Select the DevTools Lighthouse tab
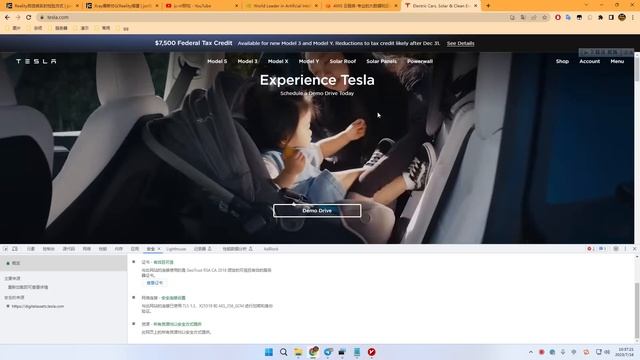This screenshot has height=360, width=640. (176, 249)
